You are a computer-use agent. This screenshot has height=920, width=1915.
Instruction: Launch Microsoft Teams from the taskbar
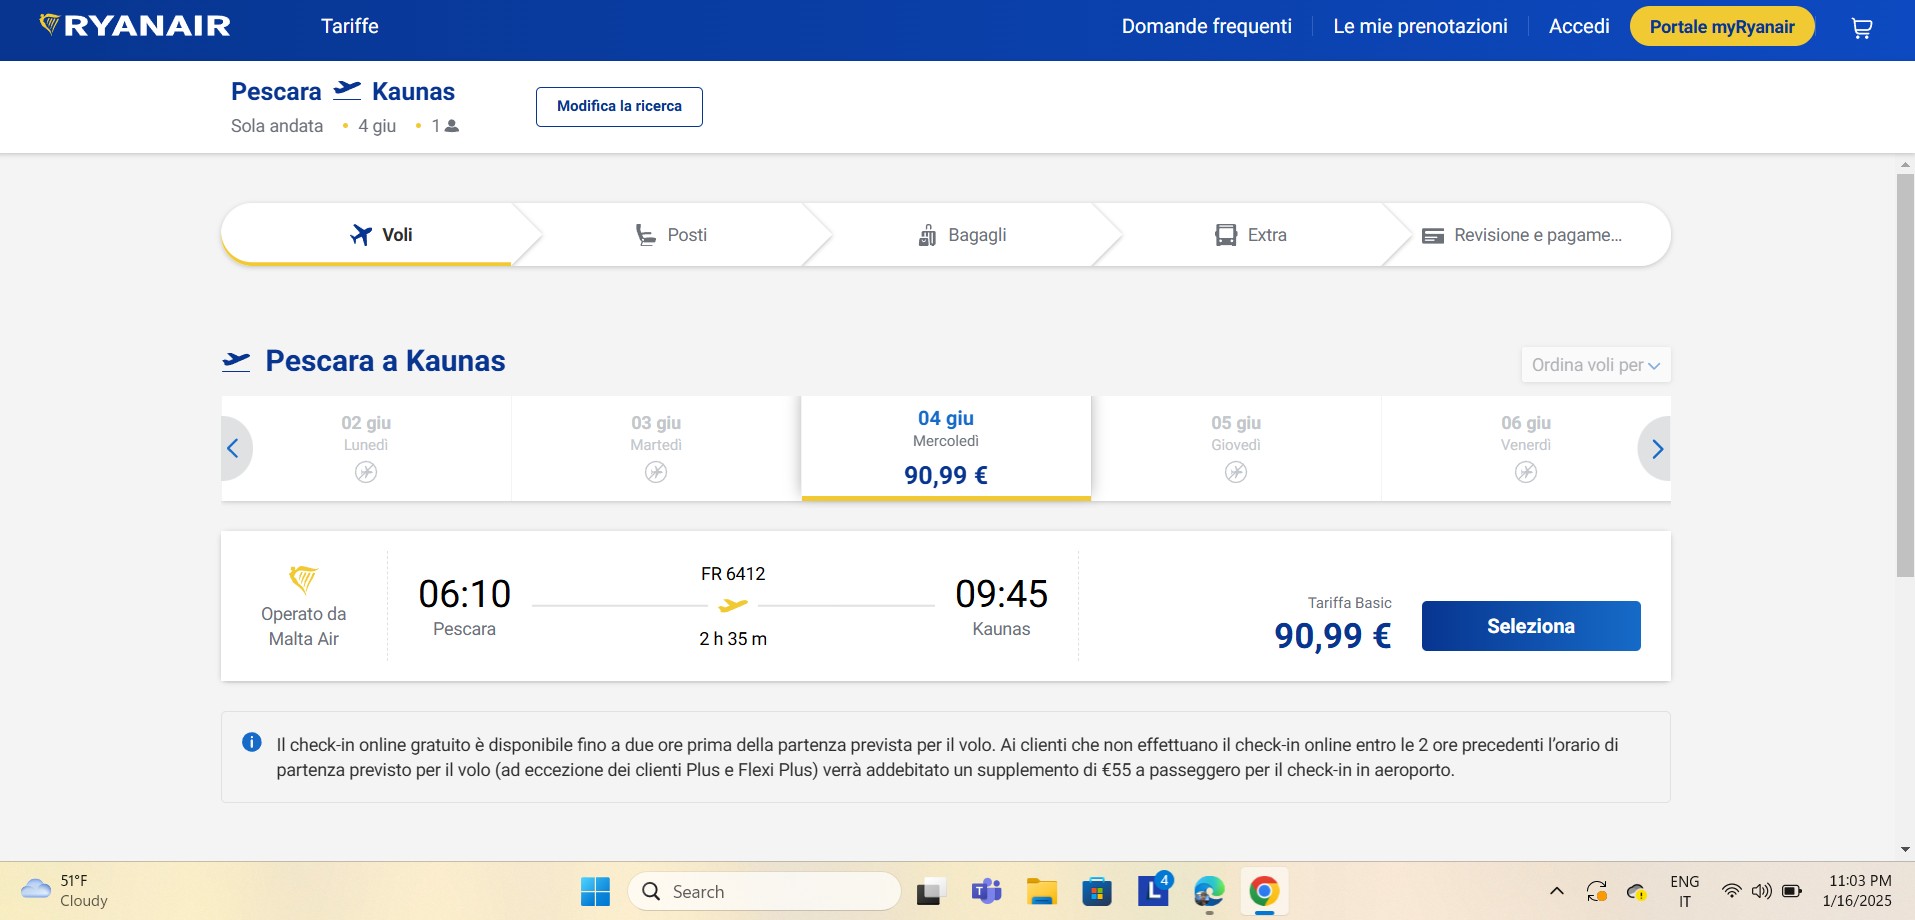click(x=986, y=891)
